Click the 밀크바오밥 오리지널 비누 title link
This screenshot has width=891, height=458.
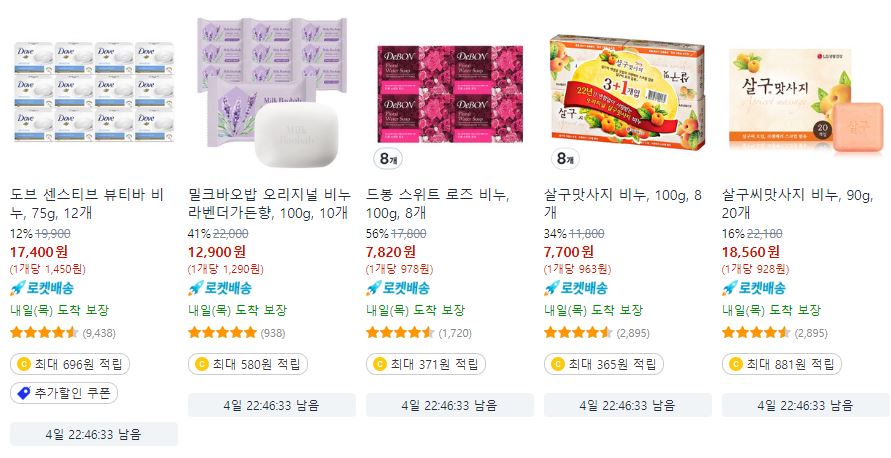click(269, 204)
